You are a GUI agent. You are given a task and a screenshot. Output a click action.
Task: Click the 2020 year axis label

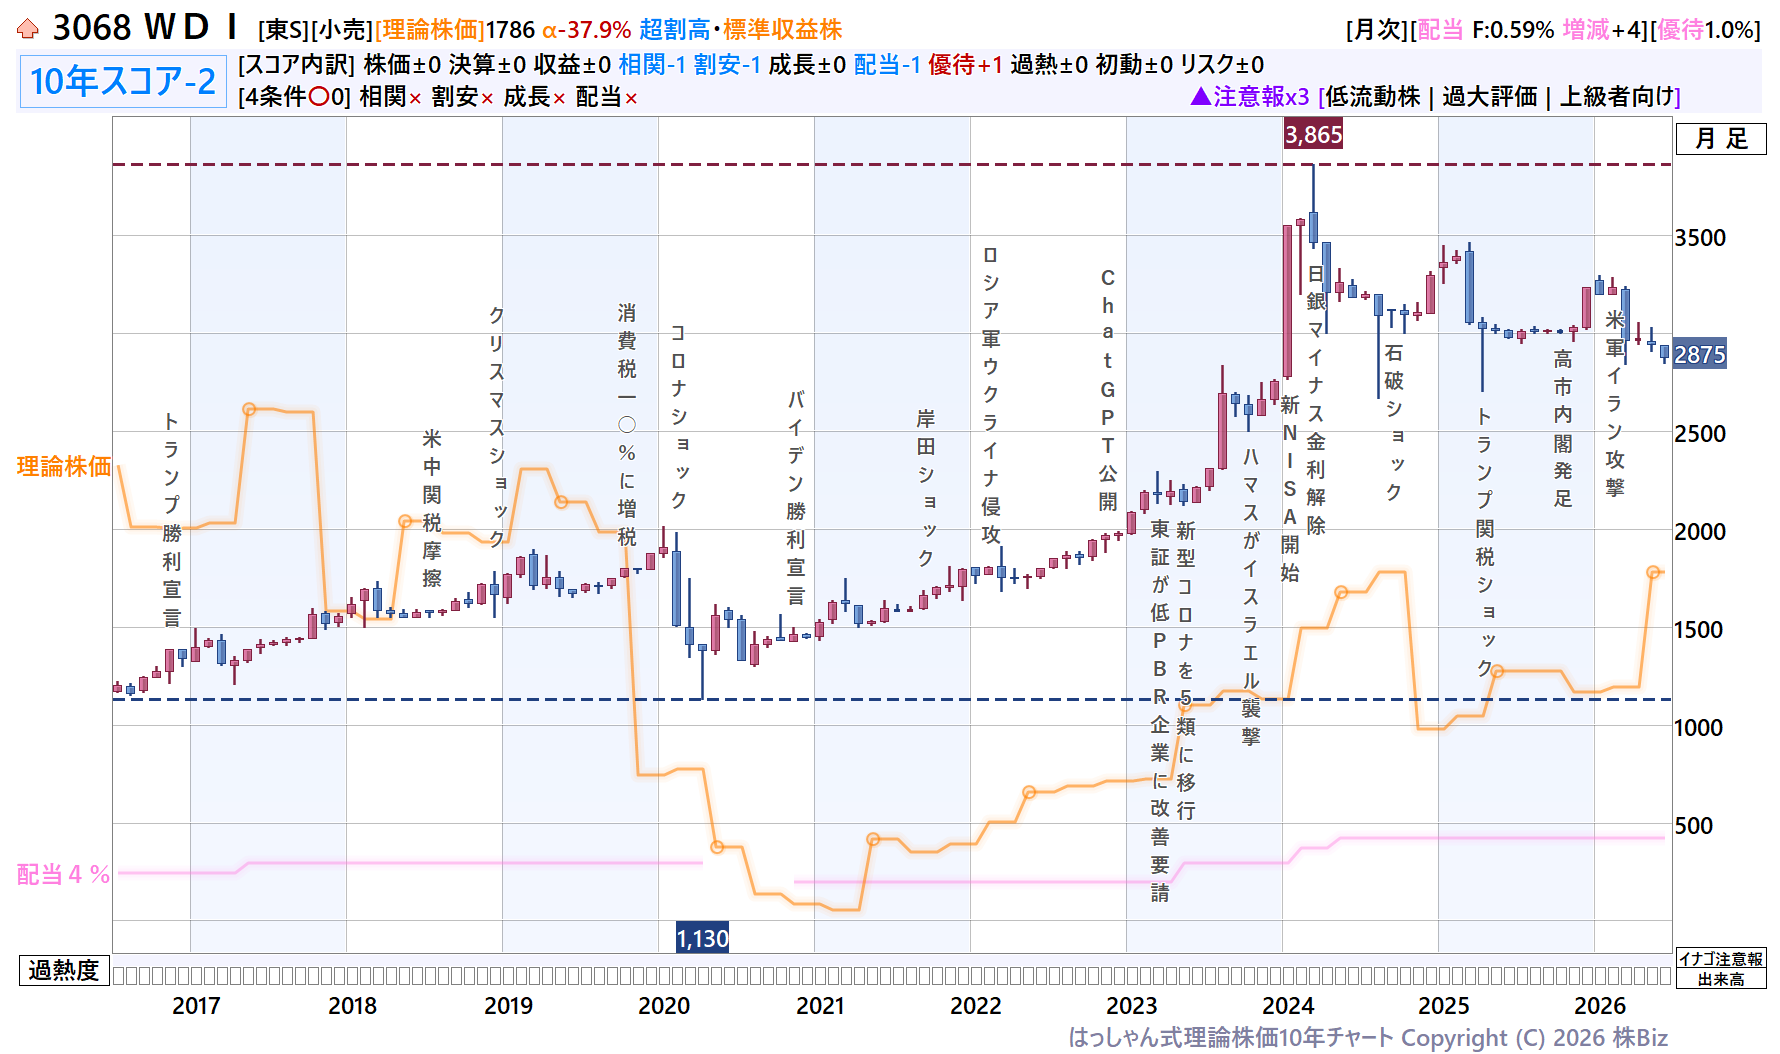[x=664, y=1006]
